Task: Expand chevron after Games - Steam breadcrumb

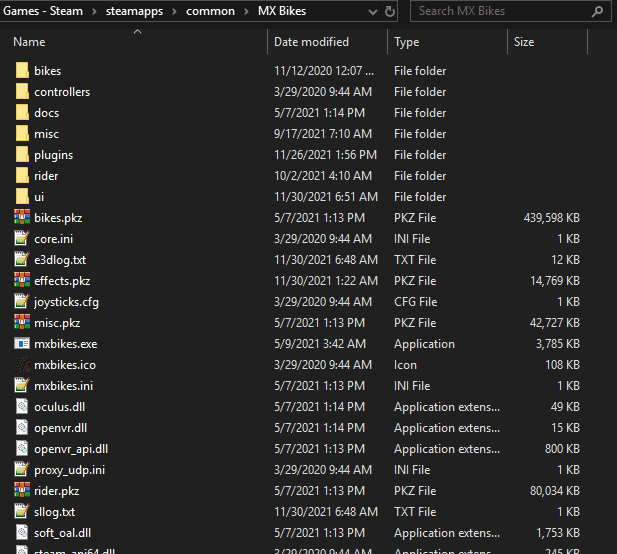Action: tap(94, 11)
